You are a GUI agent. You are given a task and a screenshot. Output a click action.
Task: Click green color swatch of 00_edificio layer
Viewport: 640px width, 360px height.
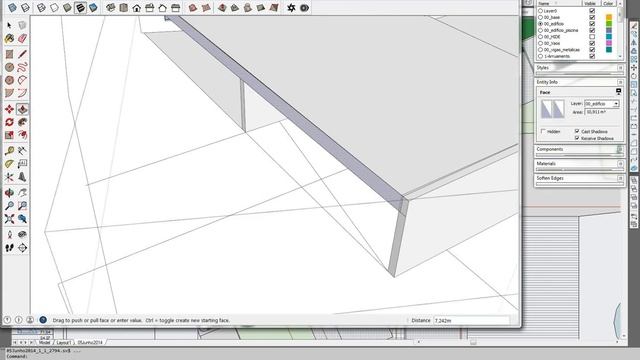tap(609, 24)
